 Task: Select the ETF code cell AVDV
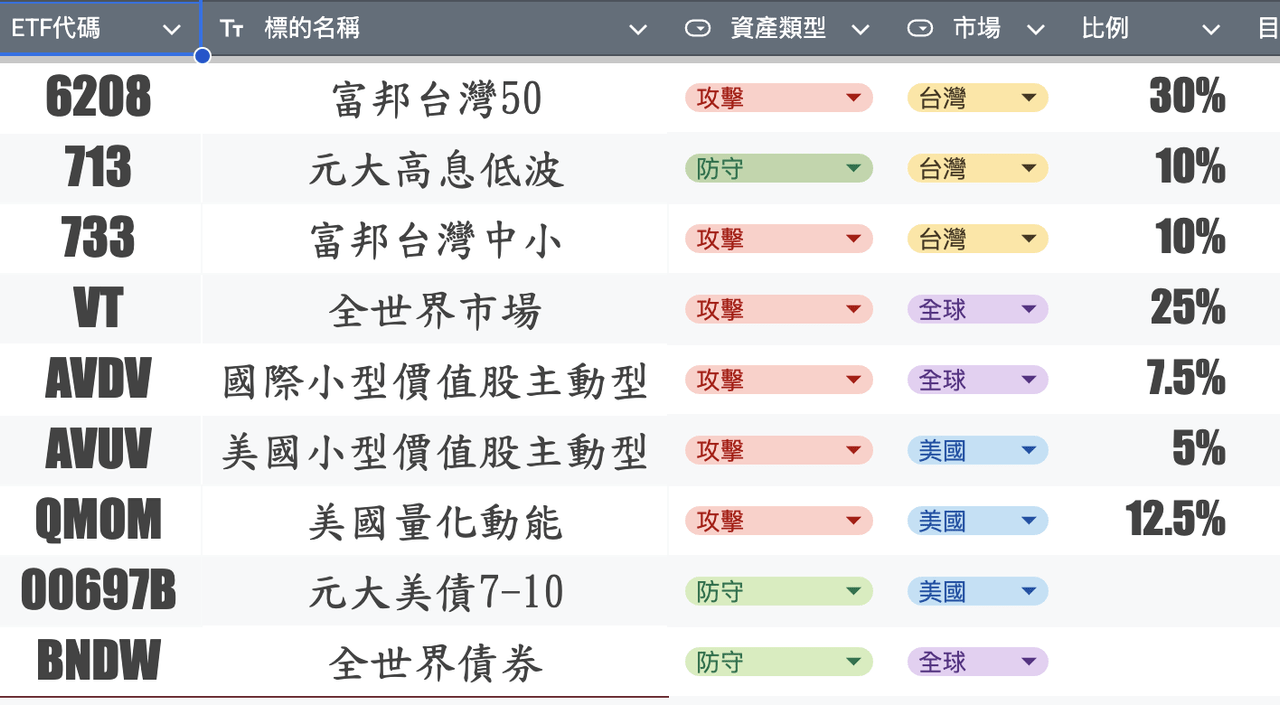100,380
